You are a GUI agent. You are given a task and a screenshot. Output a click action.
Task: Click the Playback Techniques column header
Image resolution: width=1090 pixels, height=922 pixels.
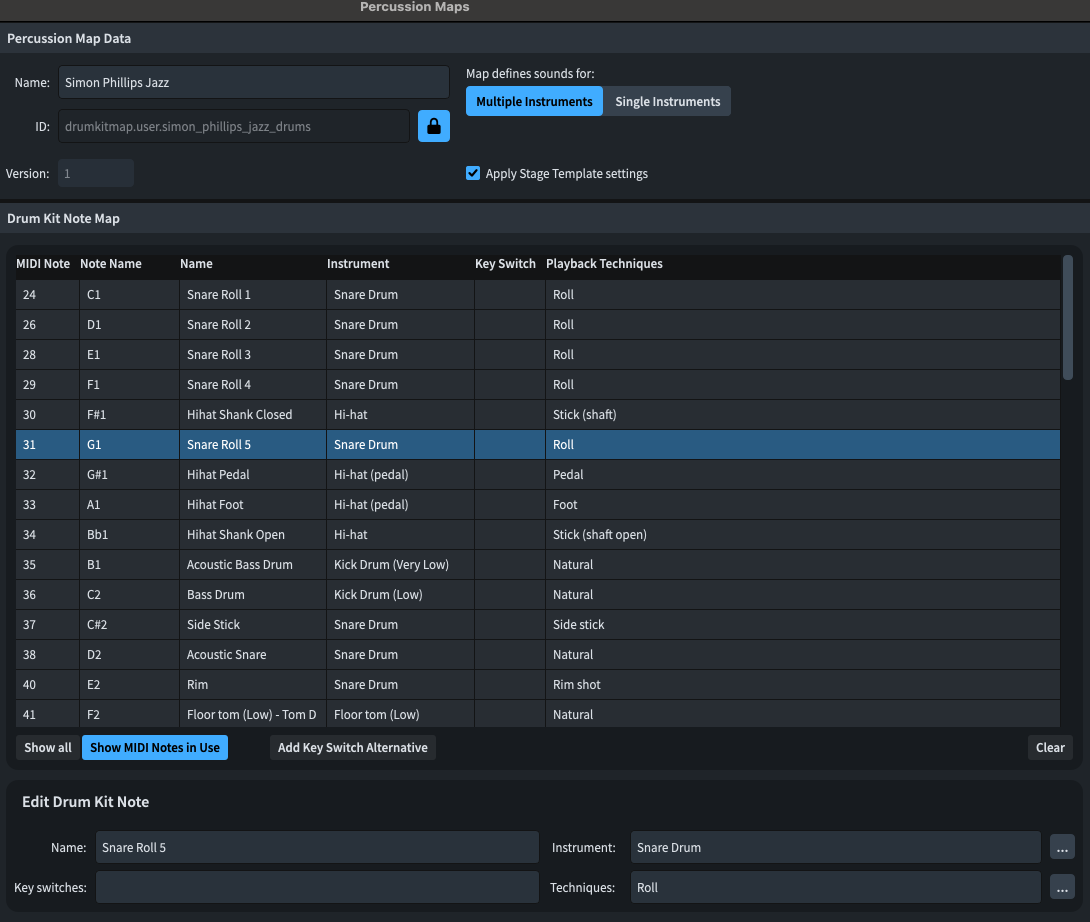[604, 264]
